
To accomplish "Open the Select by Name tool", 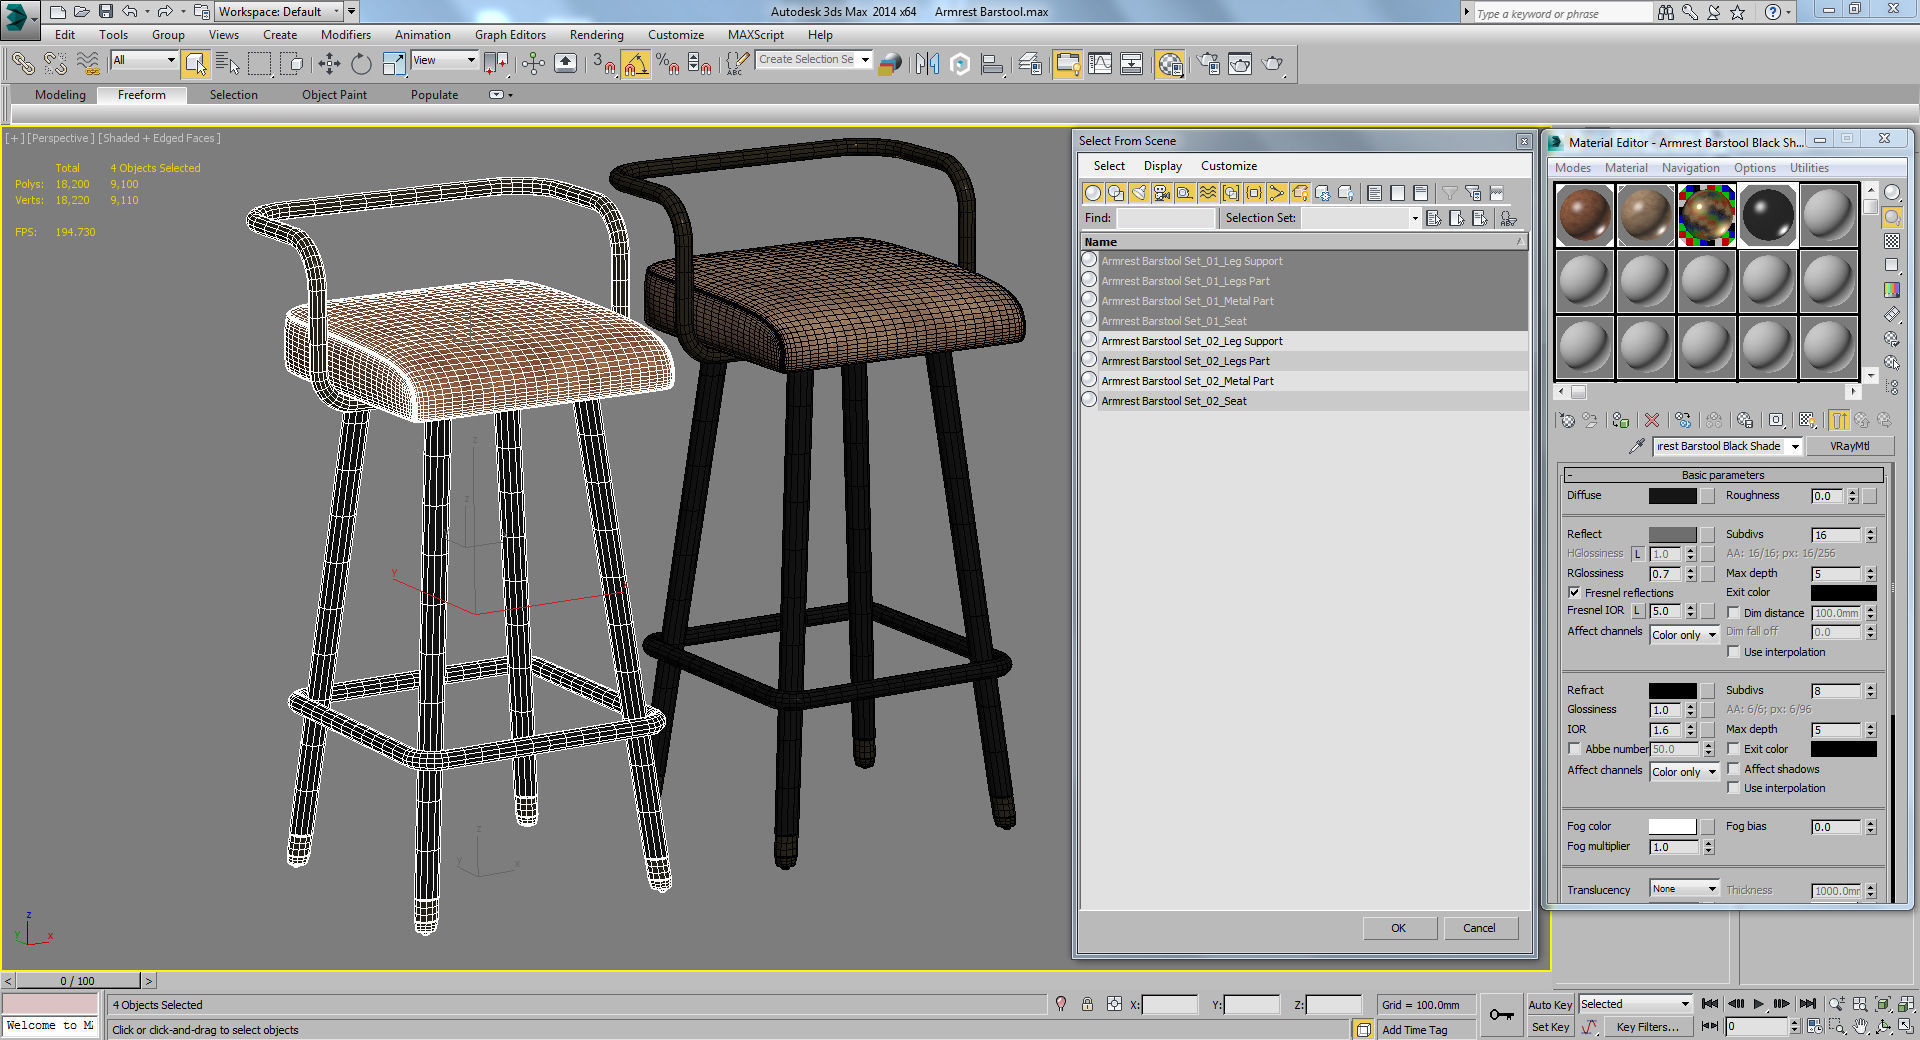I will coord(227,64).
